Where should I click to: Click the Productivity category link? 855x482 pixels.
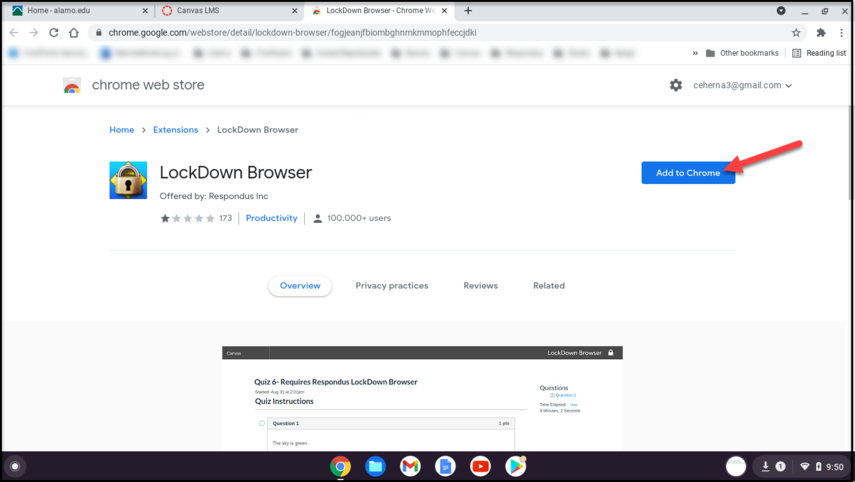click(271, 218)
